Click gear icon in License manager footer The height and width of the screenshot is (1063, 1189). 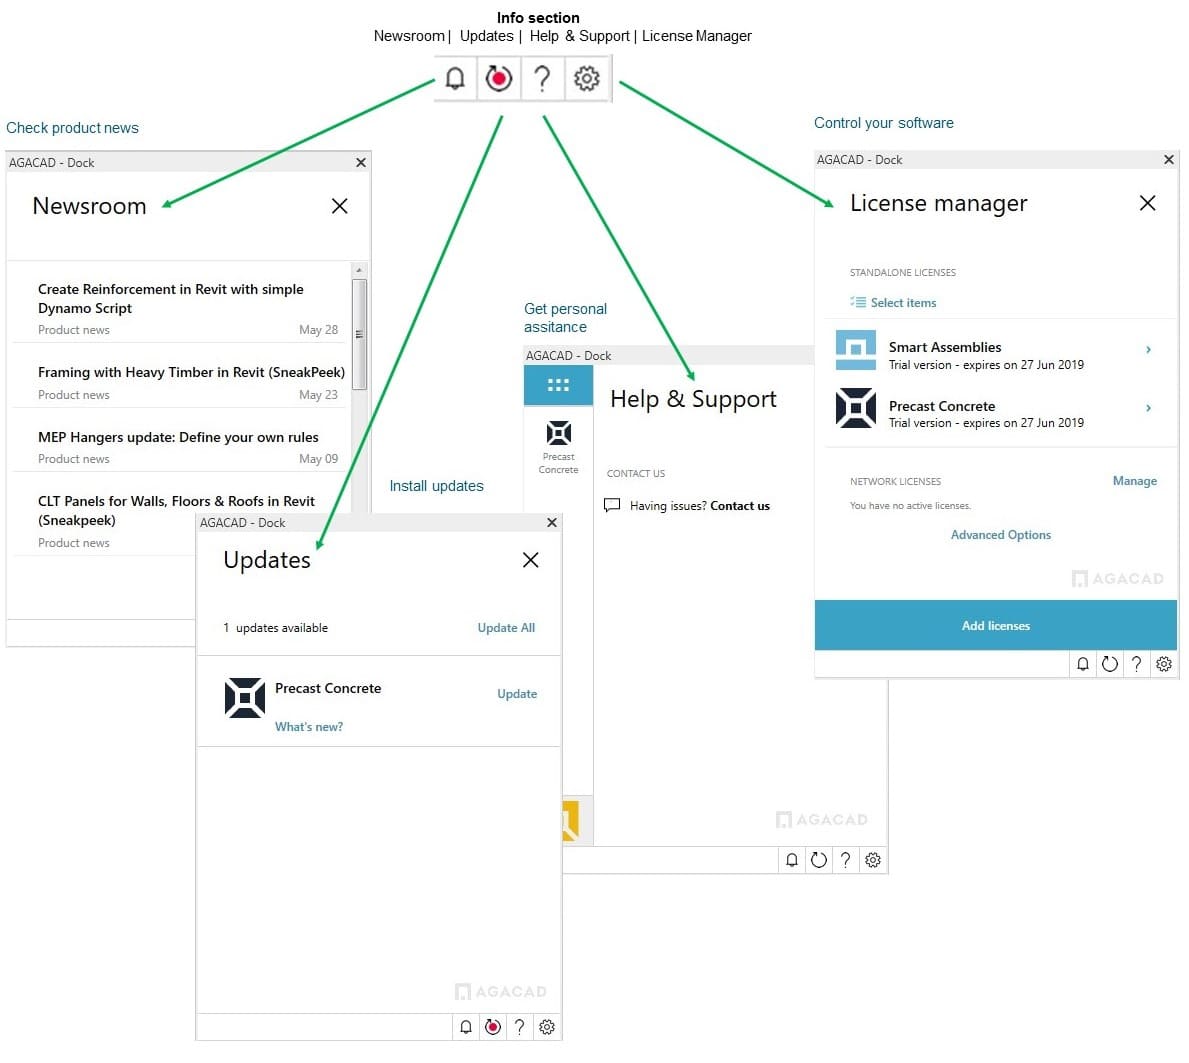pos(1164,664)
